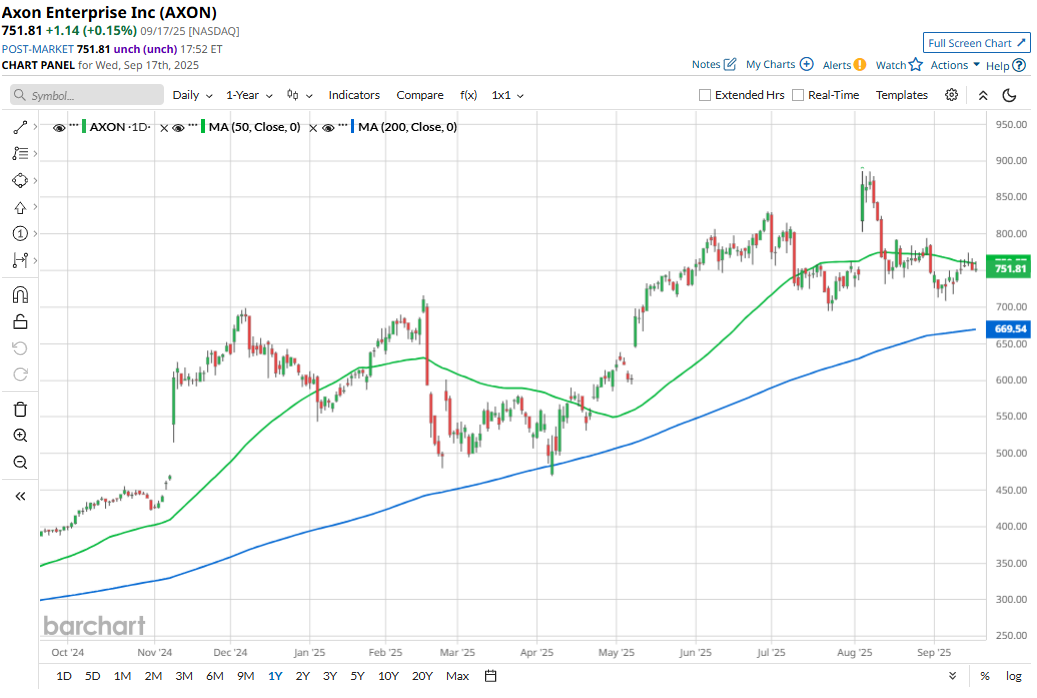Toggle the magnet snap tool

tap(20, 294)
